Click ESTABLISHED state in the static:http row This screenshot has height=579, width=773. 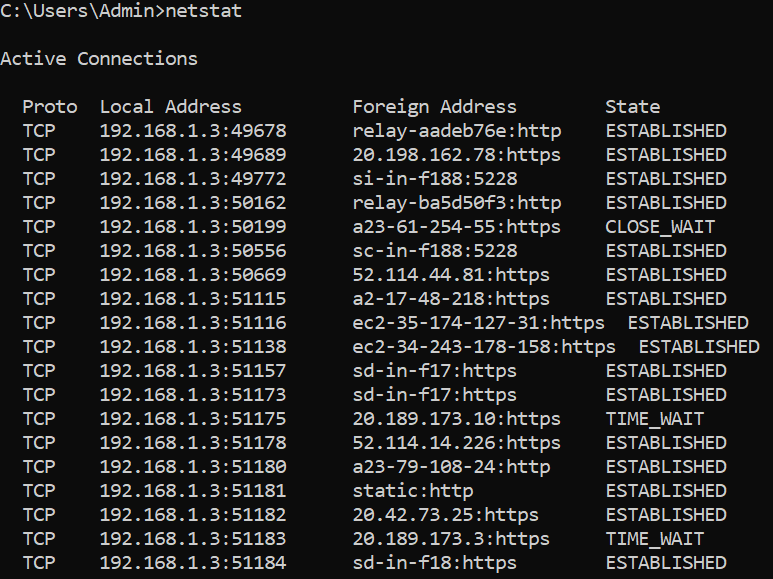[666, 491]
